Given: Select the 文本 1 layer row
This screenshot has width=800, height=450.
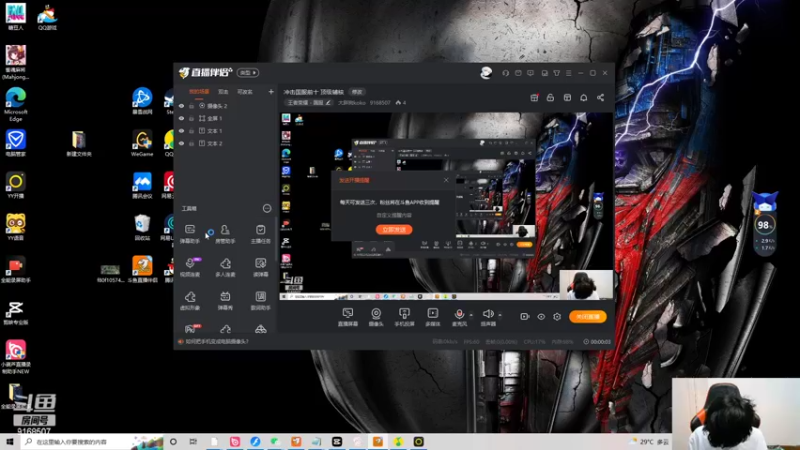Looking at the screenshot, I should point(226,131).
